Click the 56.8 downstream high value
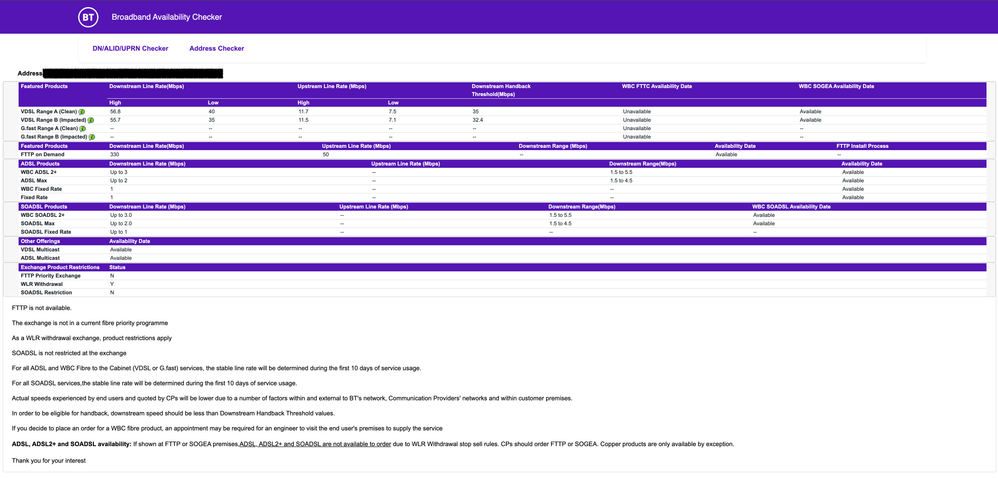 coord(115,111)
